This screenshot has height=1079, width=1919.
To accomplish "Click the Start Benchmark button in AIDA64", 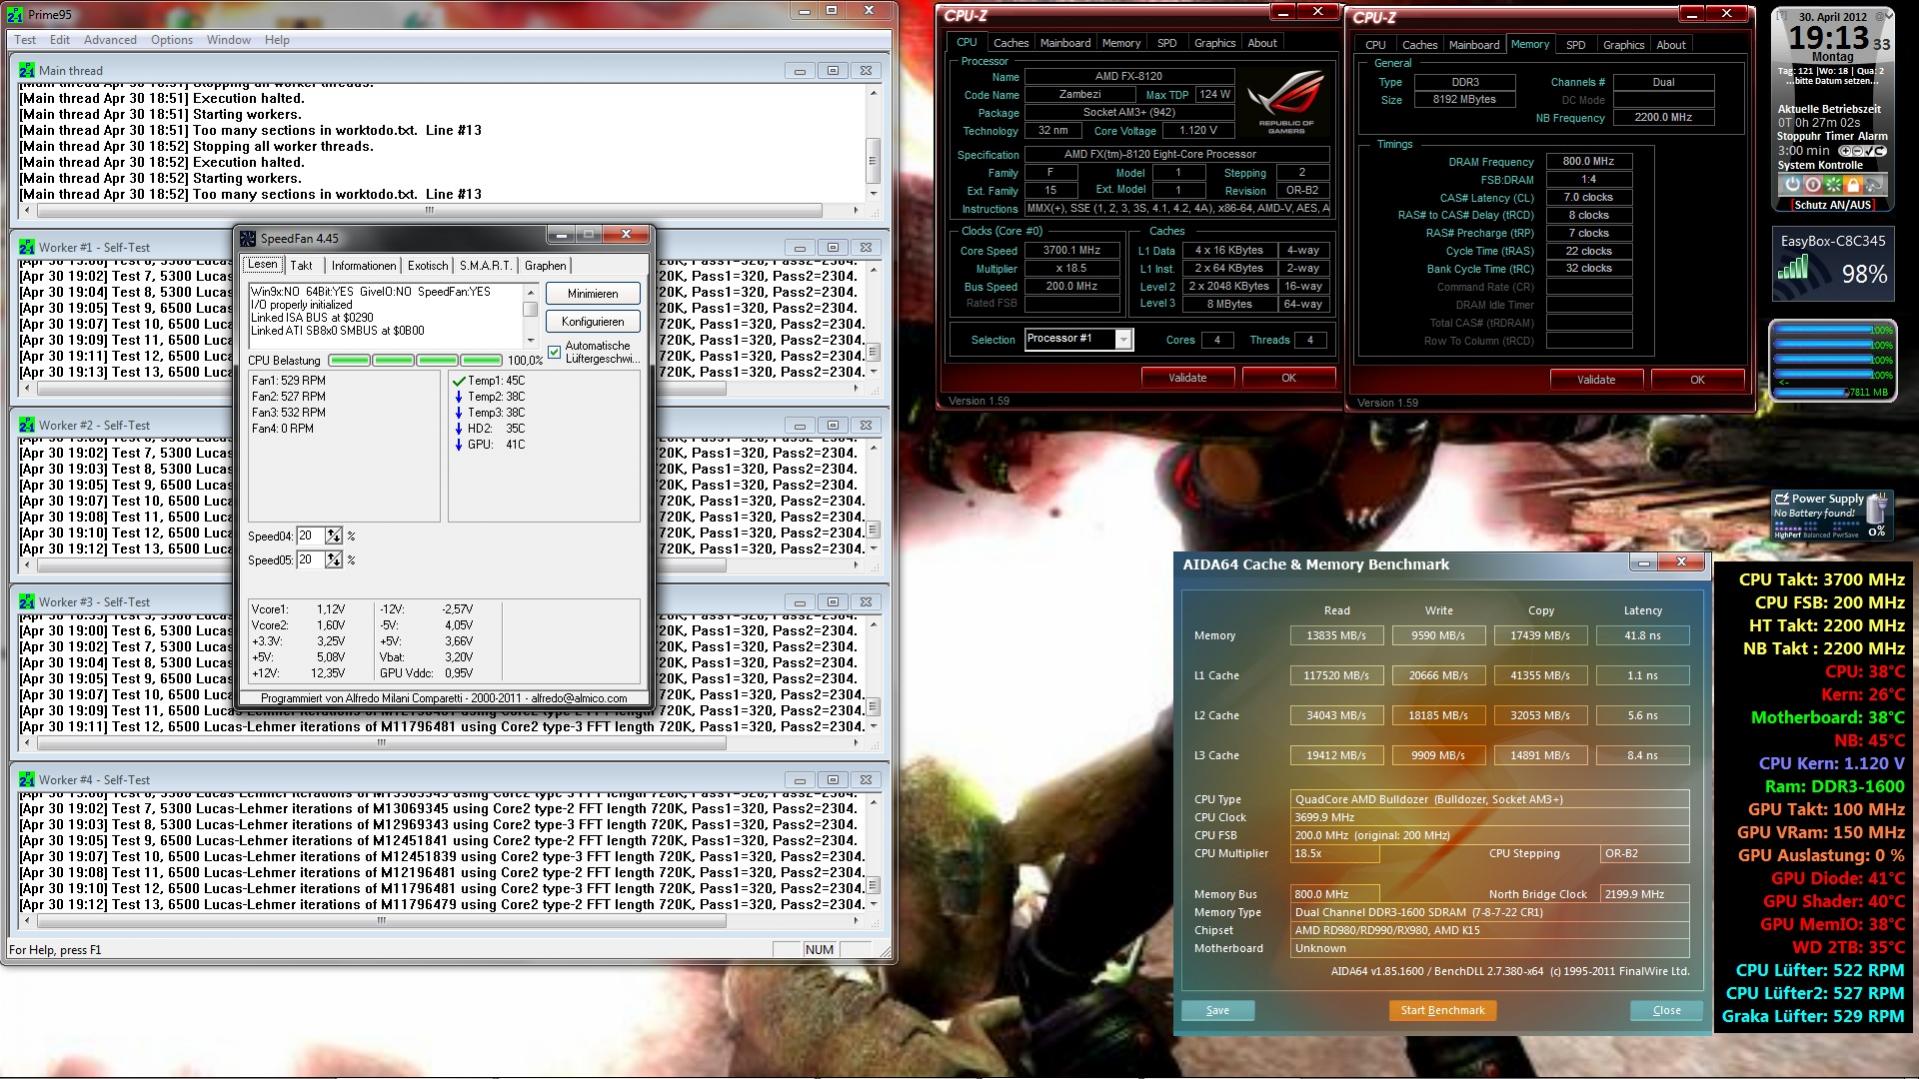I will (x=1443, y=1010).
